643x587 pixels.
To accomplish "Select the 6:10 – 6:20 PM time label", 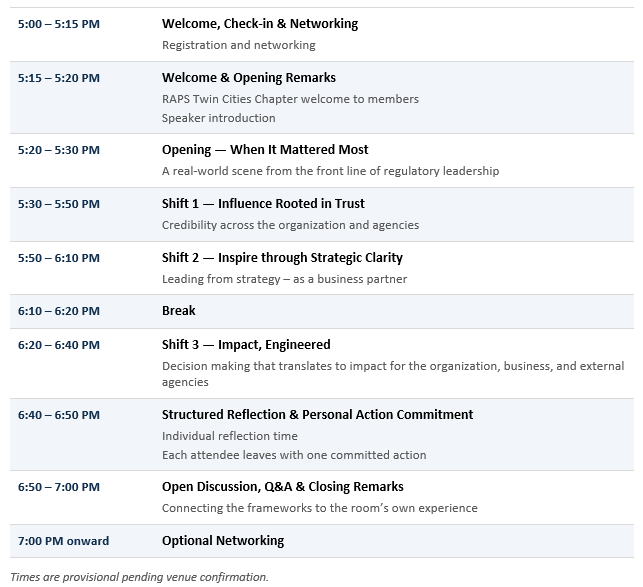I will tap(59, 311).
